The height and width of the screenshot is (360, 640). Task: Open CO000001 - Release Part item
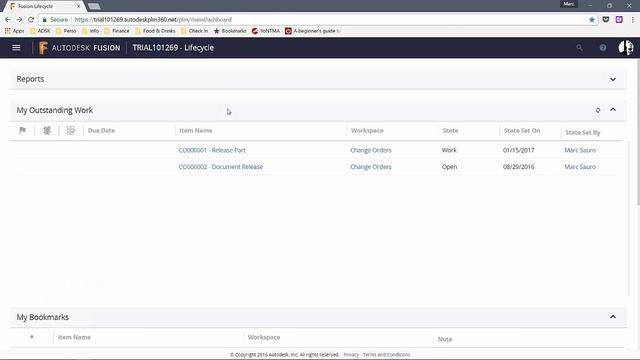pyautogui.click(x=212, y=150)
